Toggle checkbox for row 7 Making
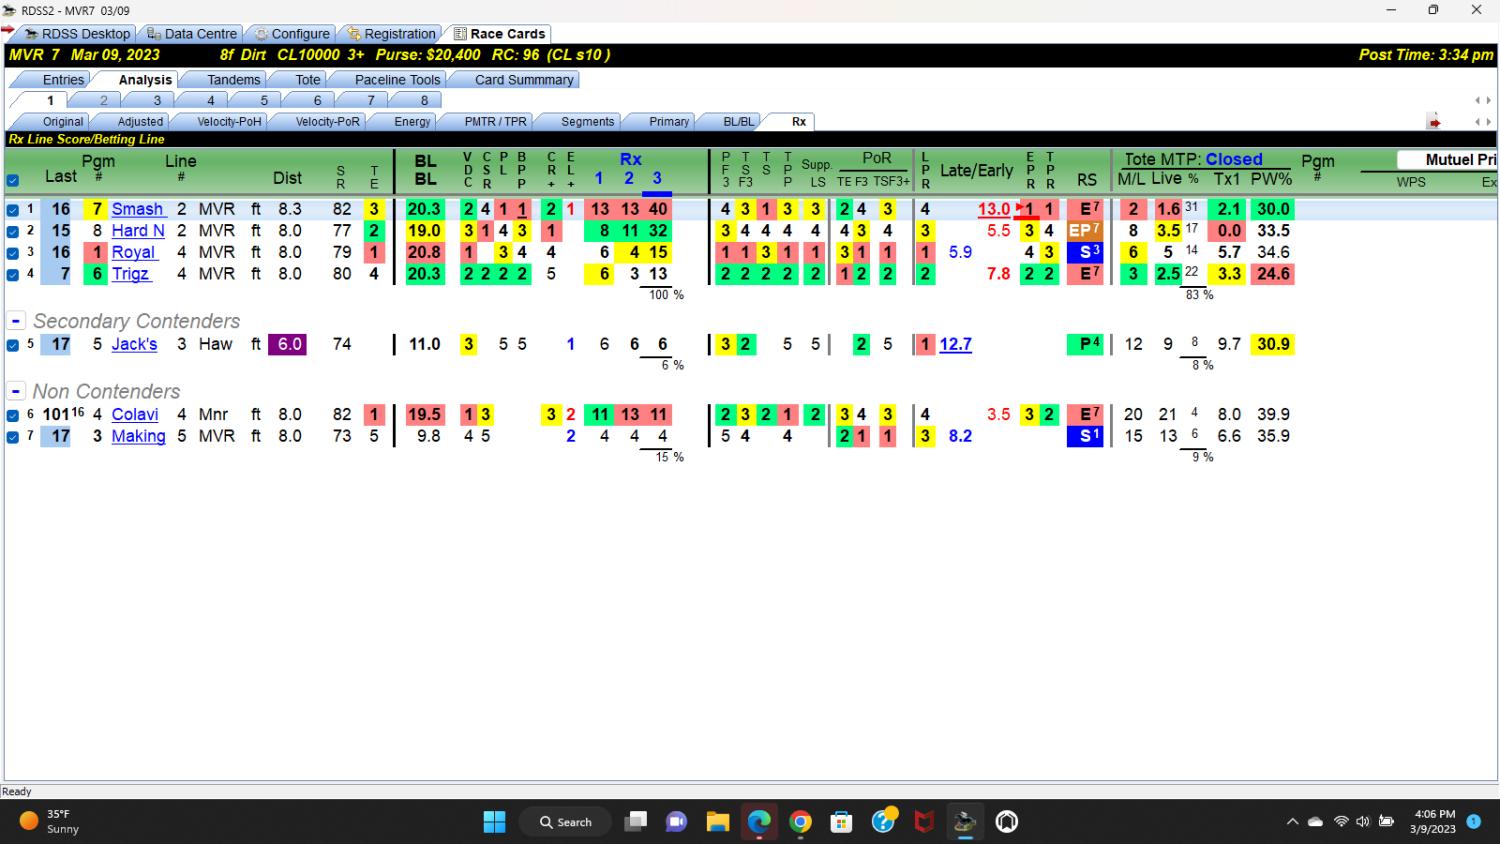 13,437
